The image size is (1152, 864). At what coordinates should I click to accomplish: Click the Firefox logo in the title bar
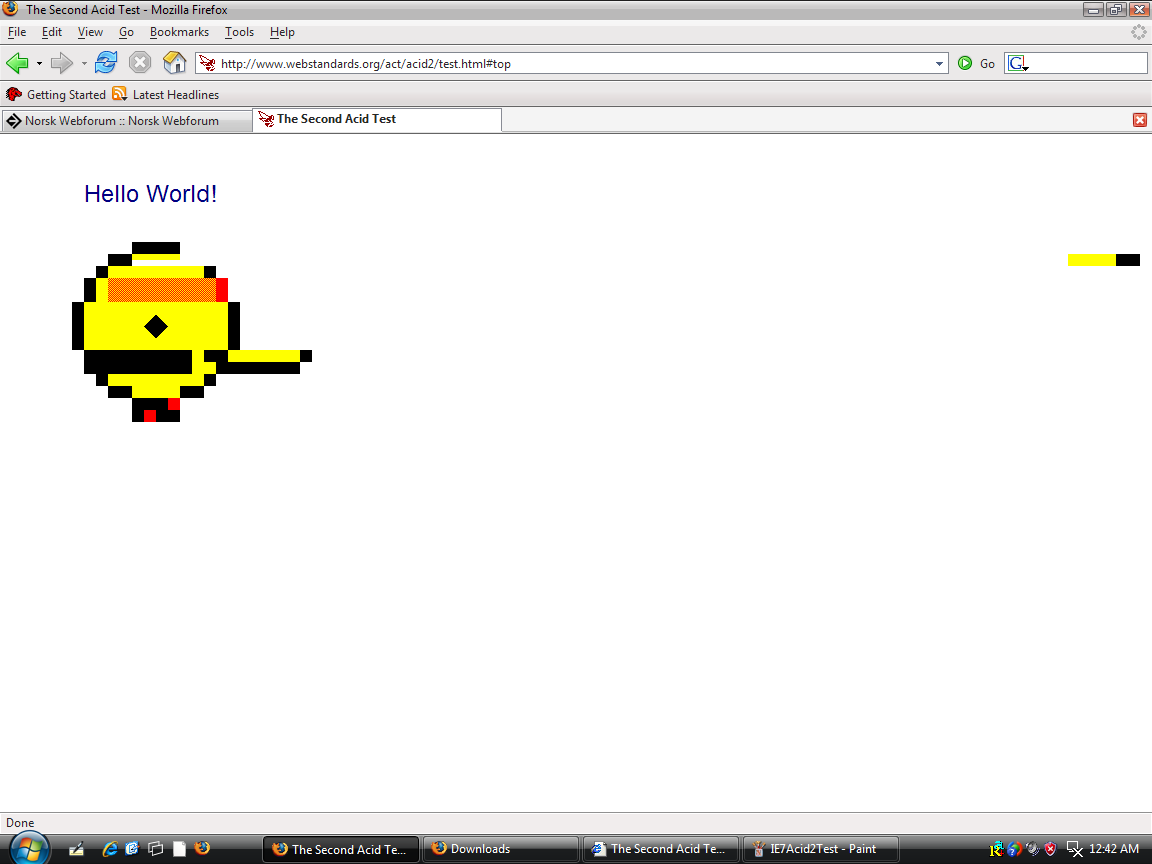coord(10,9)
